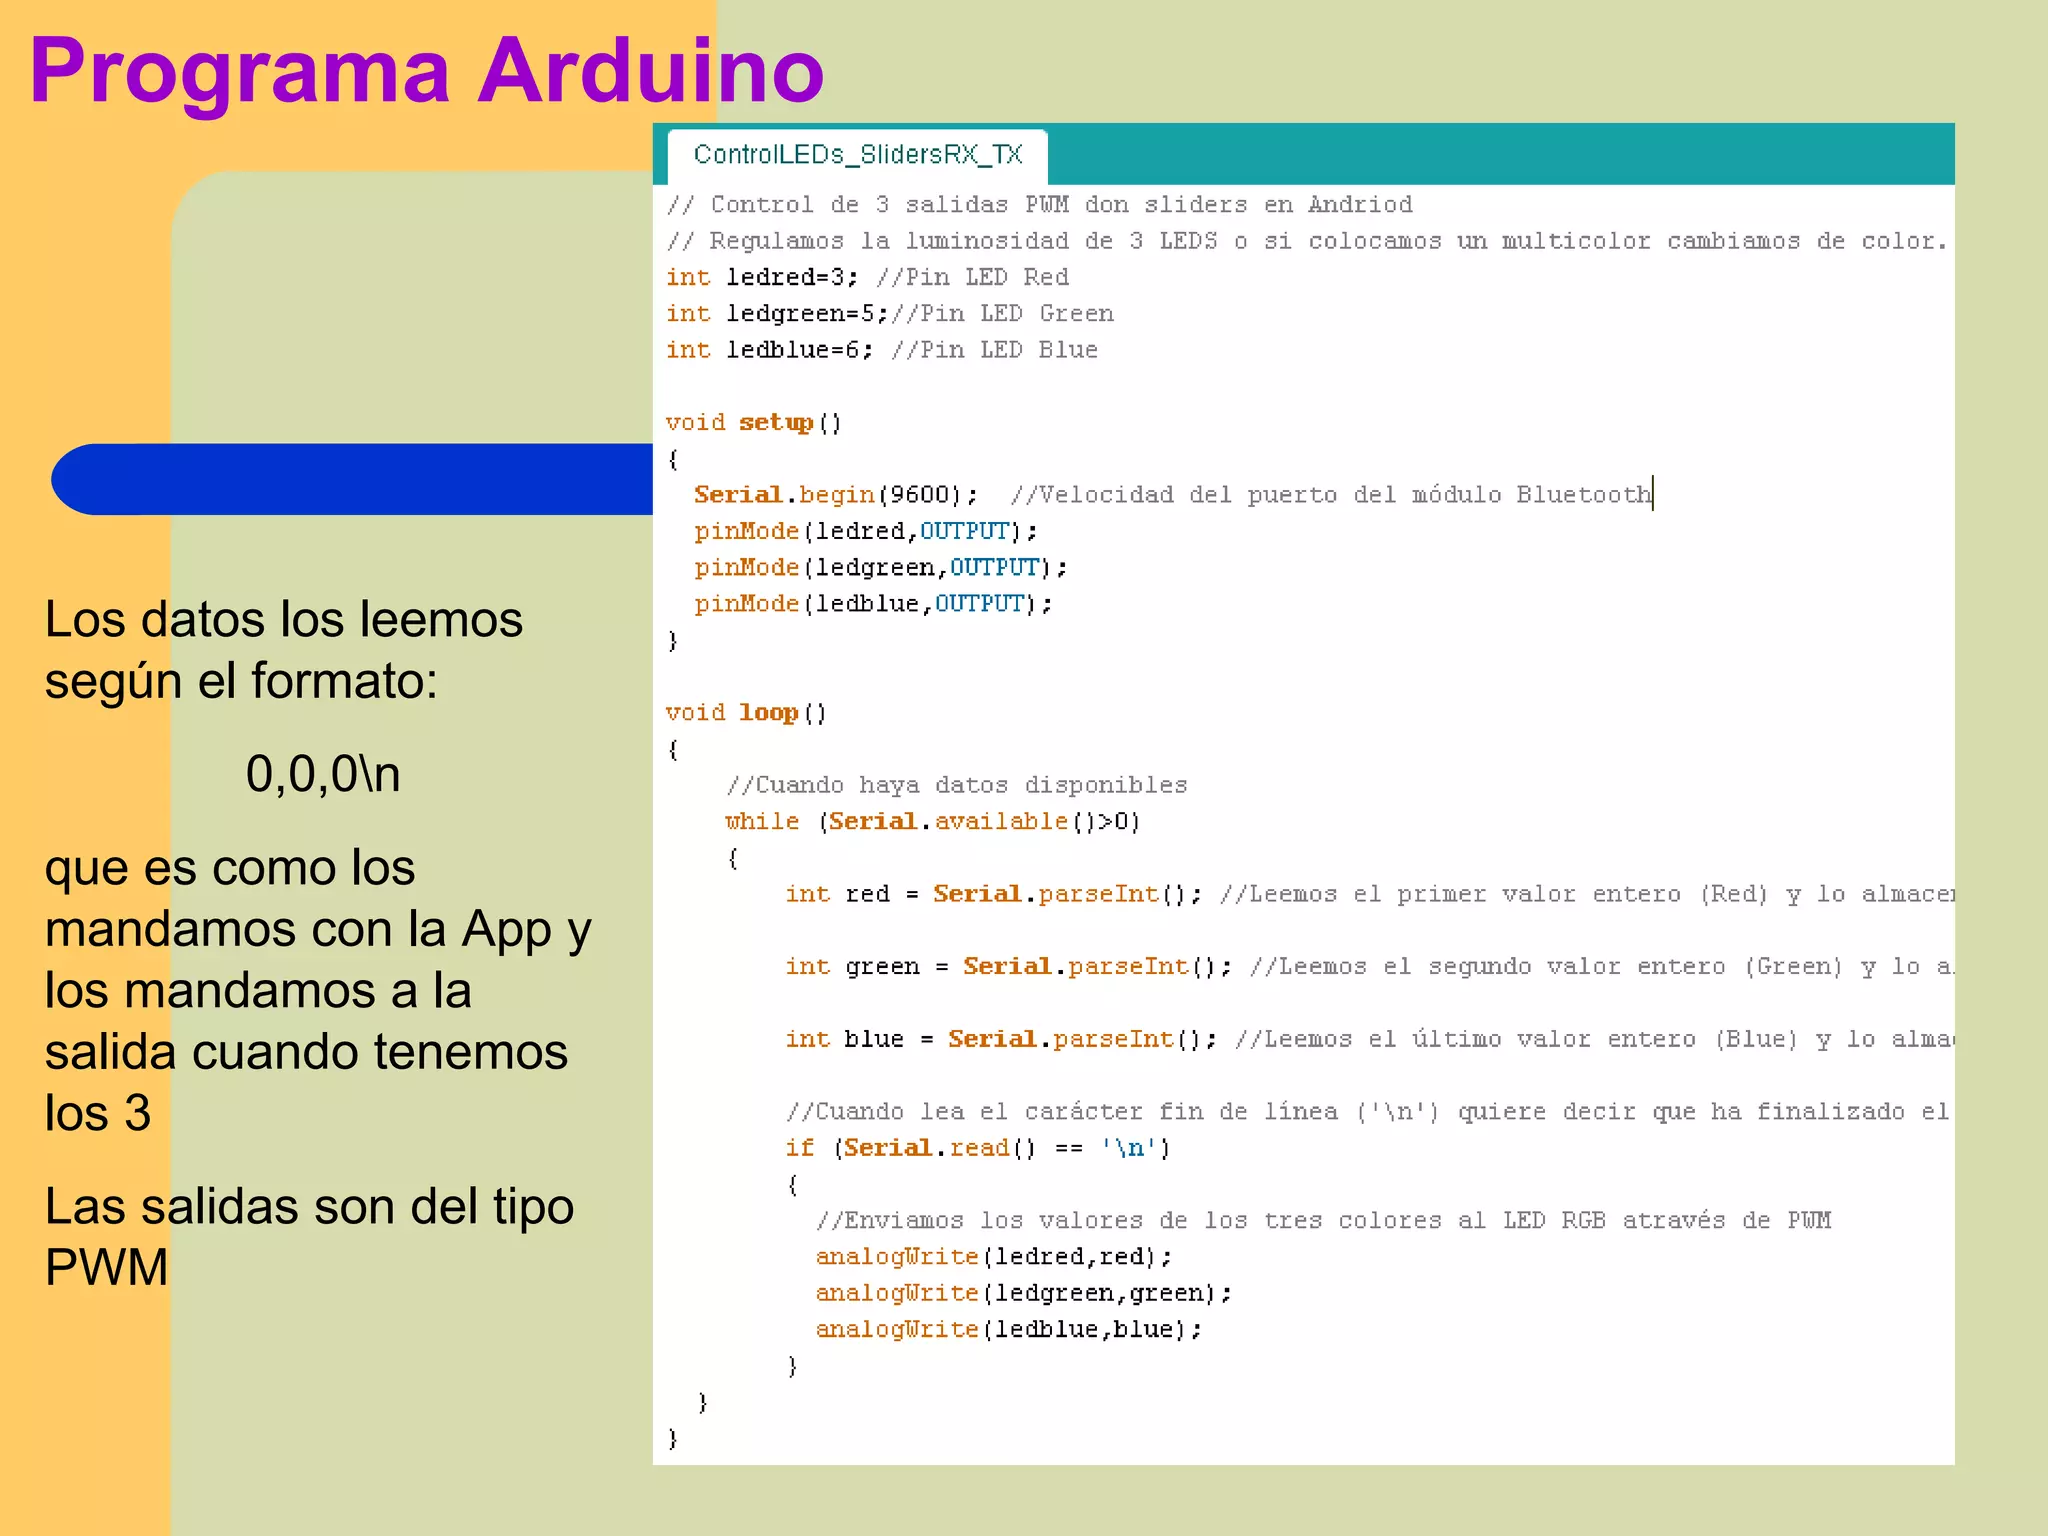Select the ControlLEDs_SlidersRX_TX sketch tab
The height and width of the screenshot is (1536, 2048).
858,155
